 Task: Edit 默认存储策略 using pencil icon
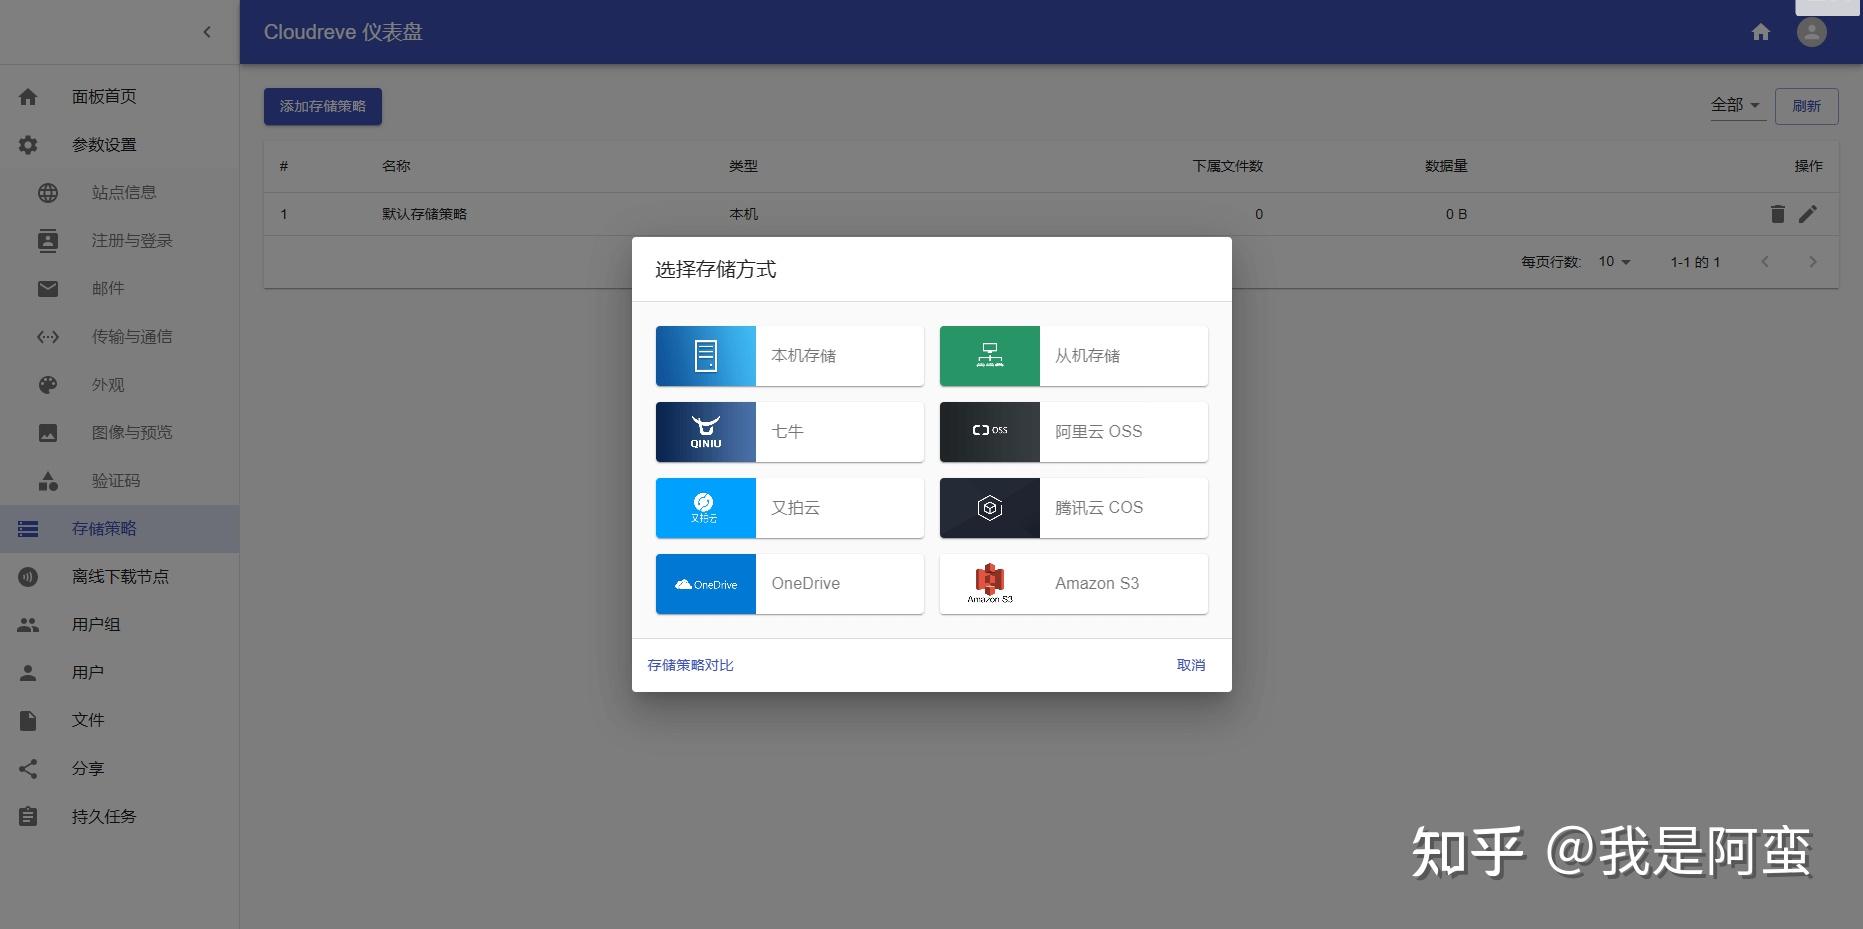1808,213
